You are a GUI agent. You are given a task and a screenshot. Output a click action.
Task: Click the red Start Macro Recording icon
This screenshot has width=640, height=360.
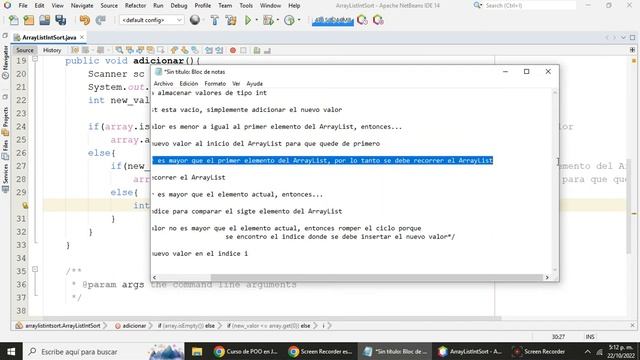[233, 50]
